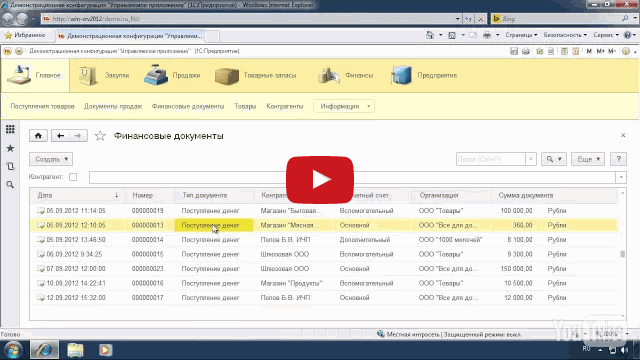Toggle the Контрагент checkbox
640x360 pixels.
(73, 177)
